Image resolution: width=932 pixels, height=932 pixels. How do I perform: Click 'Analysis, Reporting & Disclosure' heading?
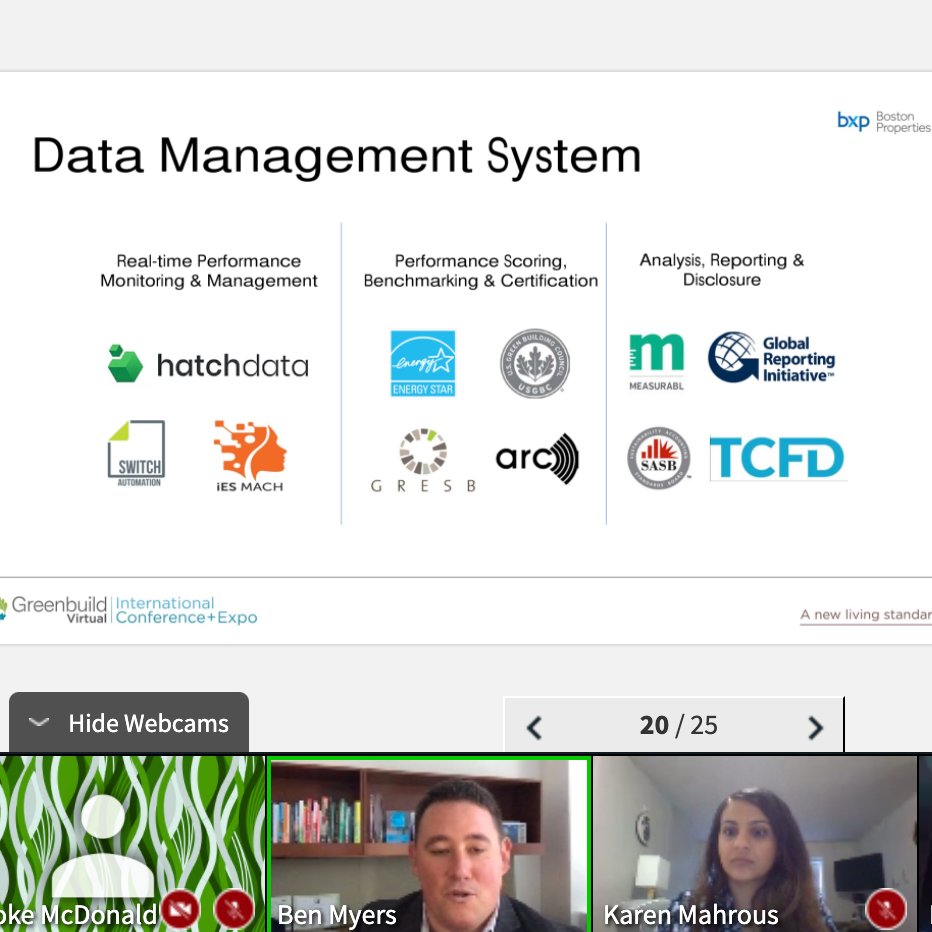722,269
